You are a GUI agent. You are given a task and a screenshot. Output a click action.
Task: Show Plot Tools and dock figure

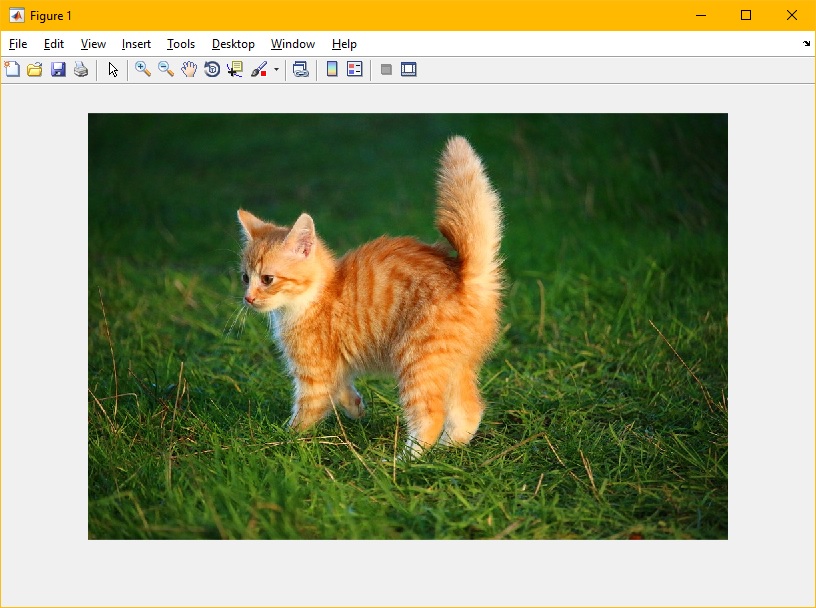click(x=409, y=70)
